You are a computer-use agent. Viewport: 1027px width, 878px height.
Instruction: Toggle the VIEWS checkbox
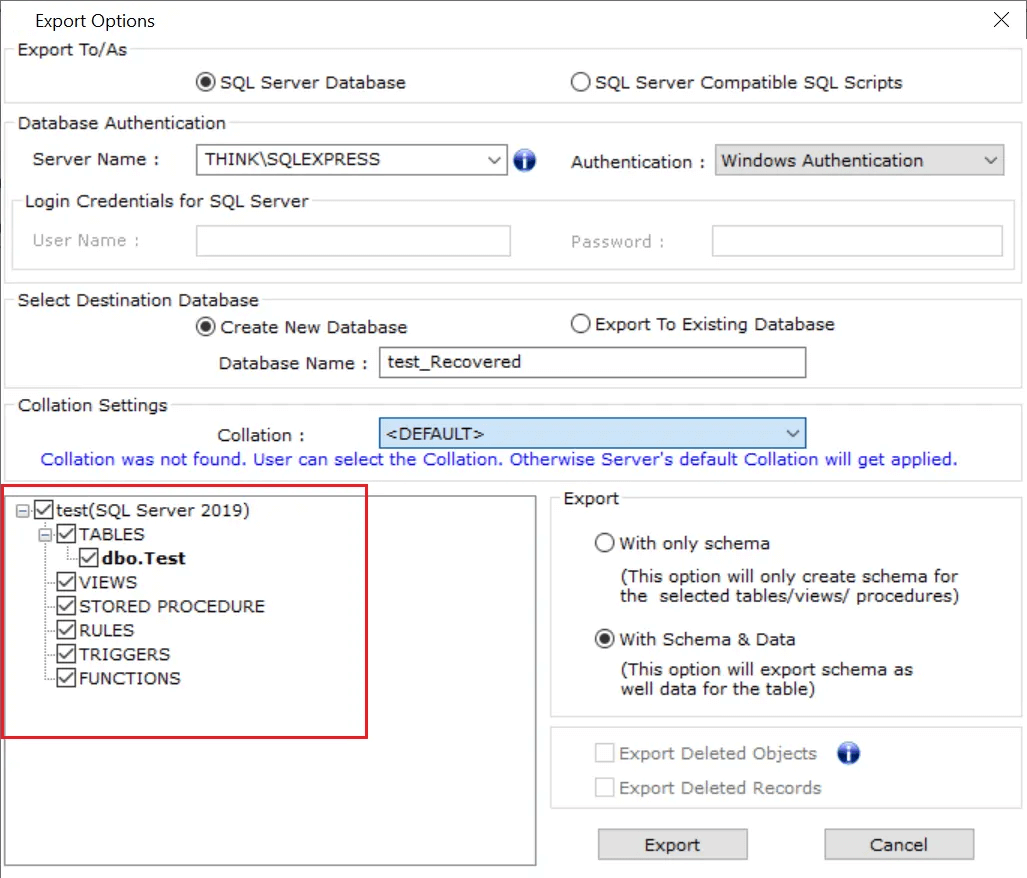tap(66, 582)
